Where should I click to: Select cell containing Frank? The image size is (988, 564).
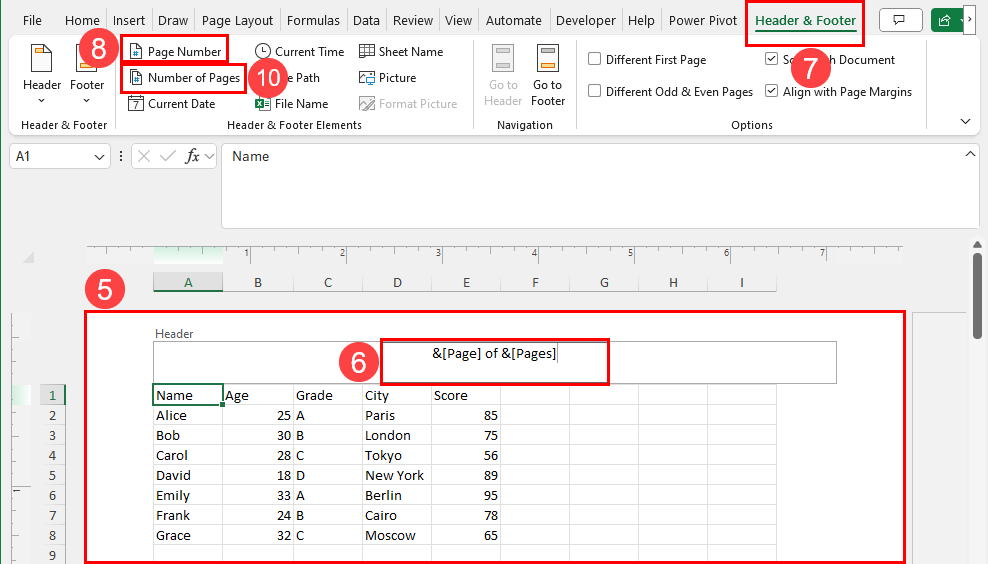pyautogui.click(x=188, y=515)
